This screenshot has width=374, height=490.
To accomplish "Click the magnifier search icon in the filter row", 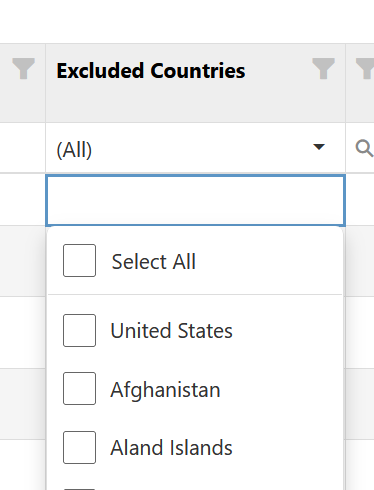I will pos(364,148).
